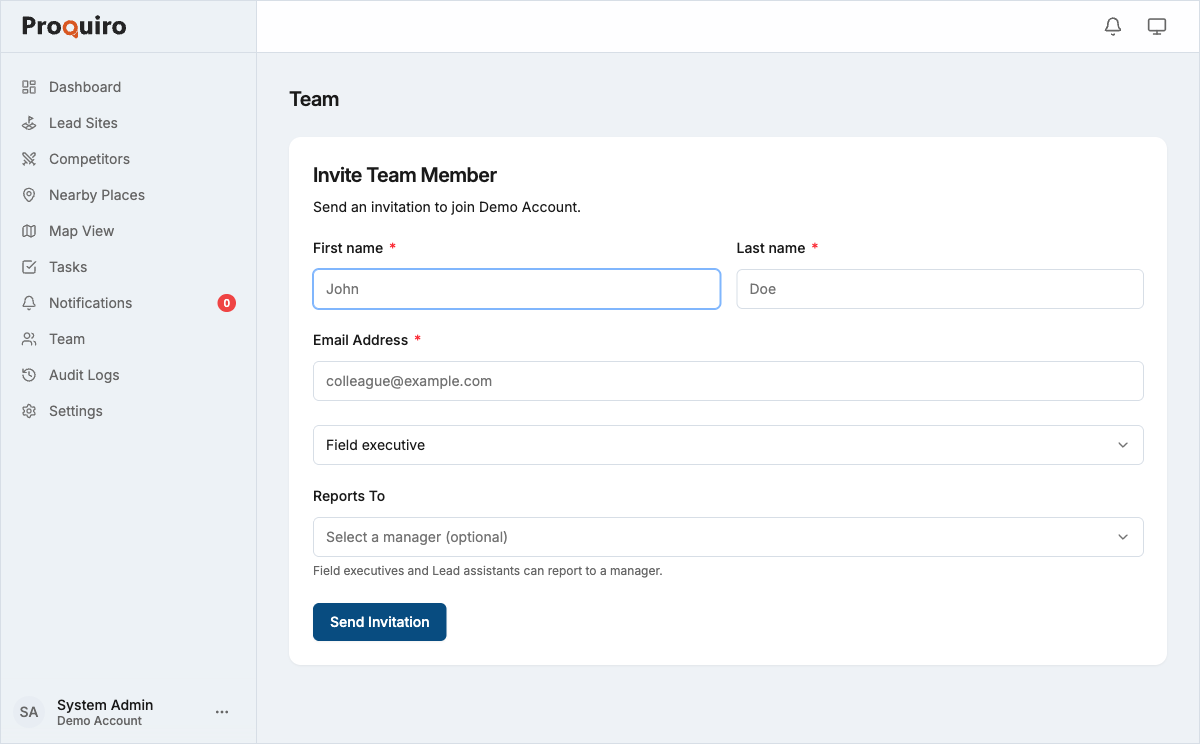This screenshot has width=1200, height=744.
Task: Open the Reports To dropdown chevron
Action: pyautogui.click(x=1122, y=537)
